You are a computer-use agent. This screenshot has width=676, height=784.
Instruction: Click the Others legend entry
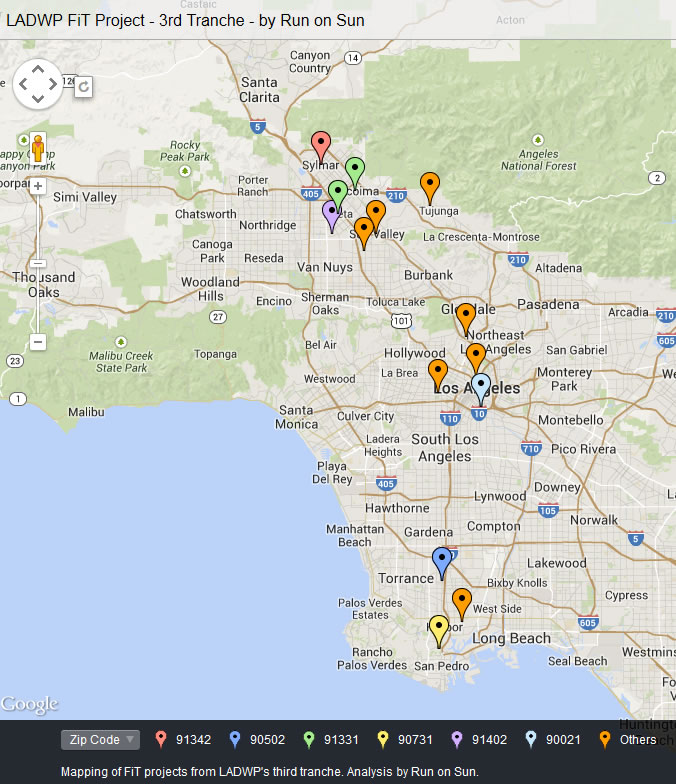[628, 740]
